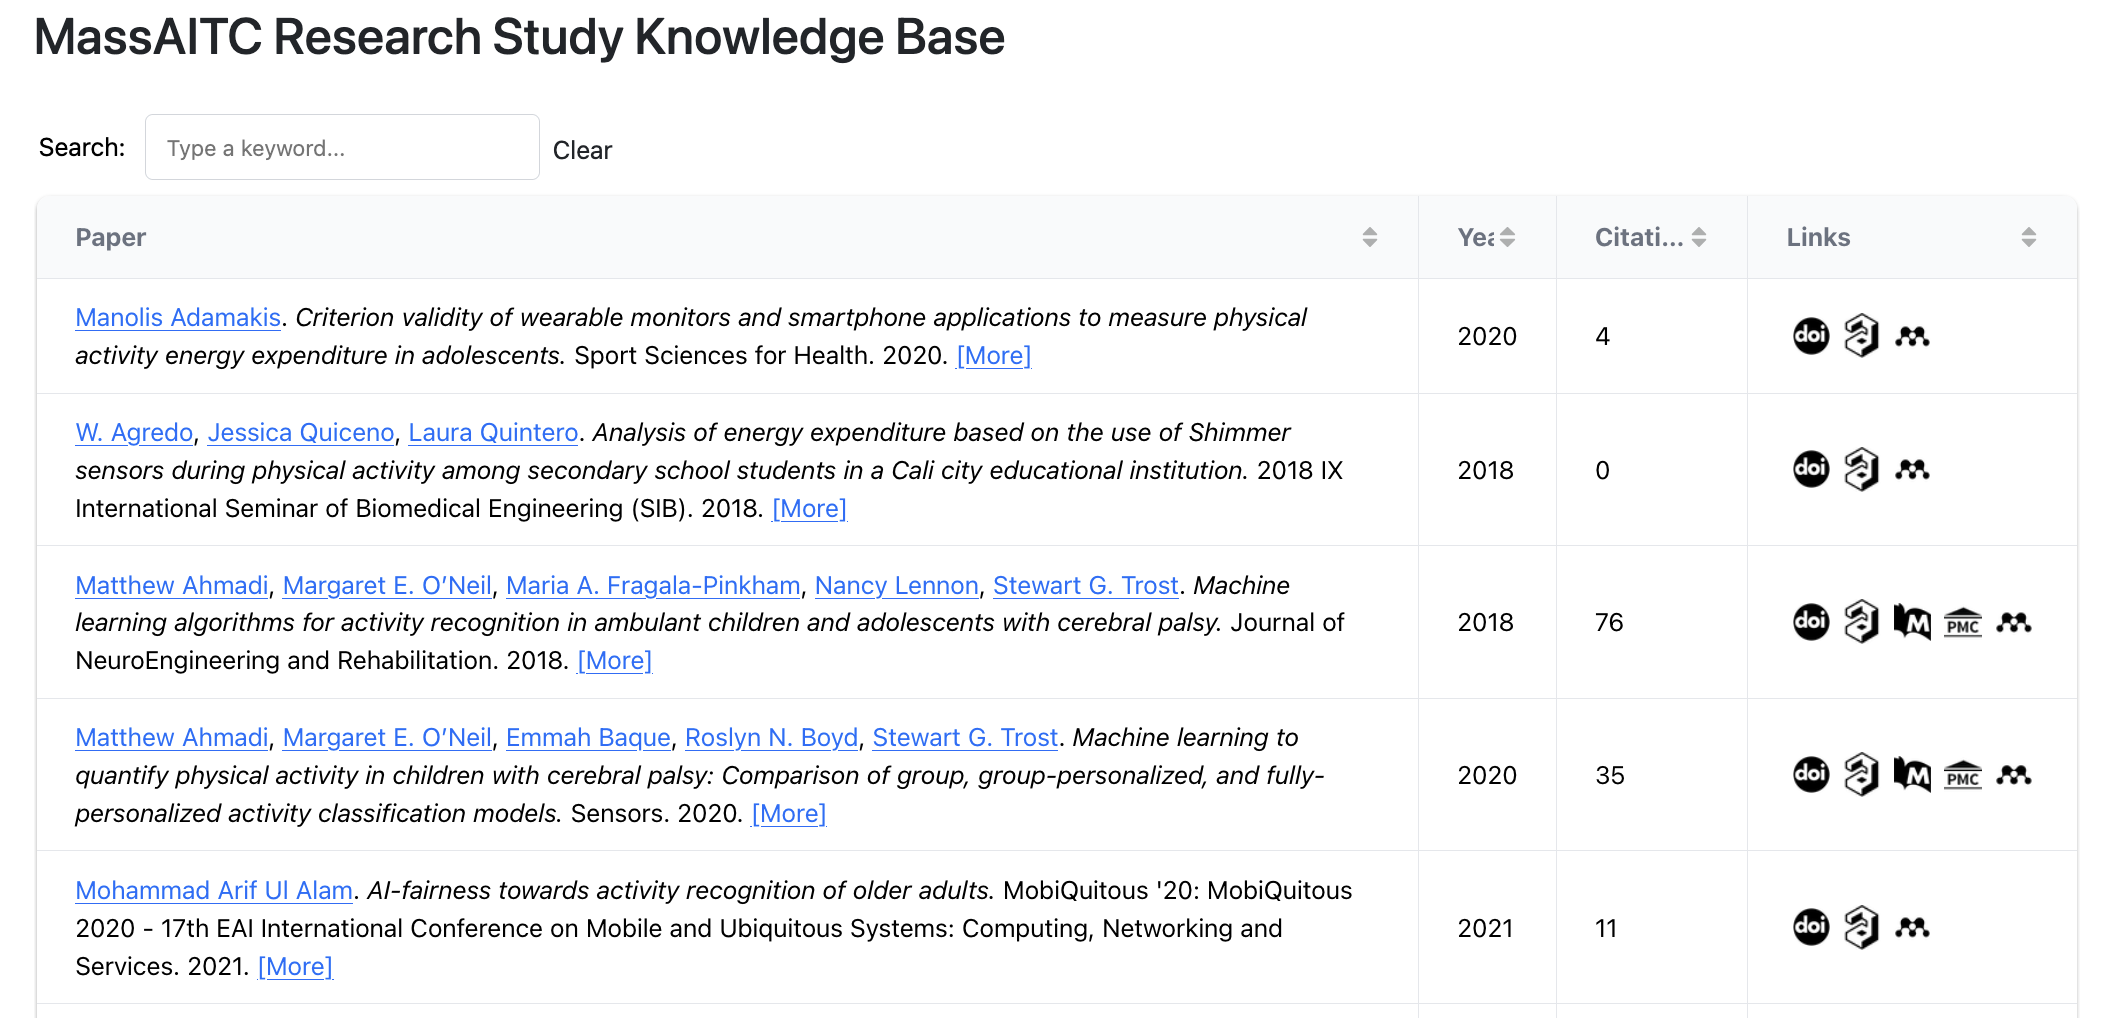The height and width of the screenshot is (1018, 2104).
Task: Open Mendeley dots icon in Adamakis row
Action: click(1912, 337)
